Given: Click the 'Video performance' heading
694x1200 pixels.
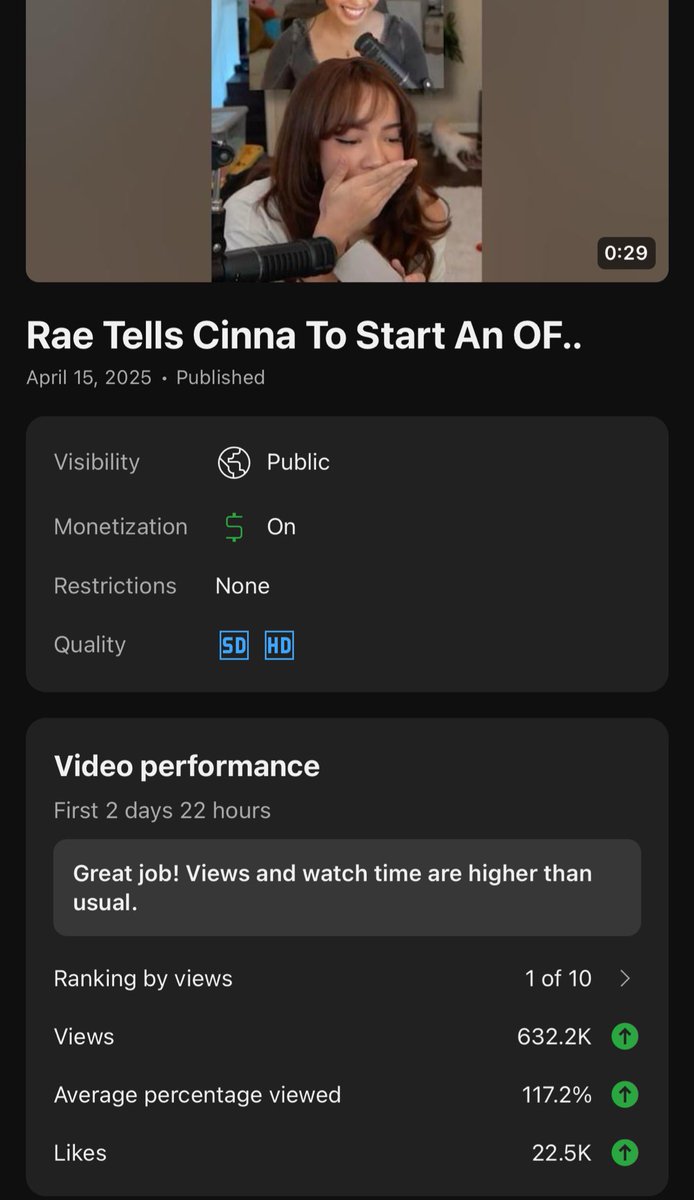Looking at the screenshot, I should [x=187, y=766].
